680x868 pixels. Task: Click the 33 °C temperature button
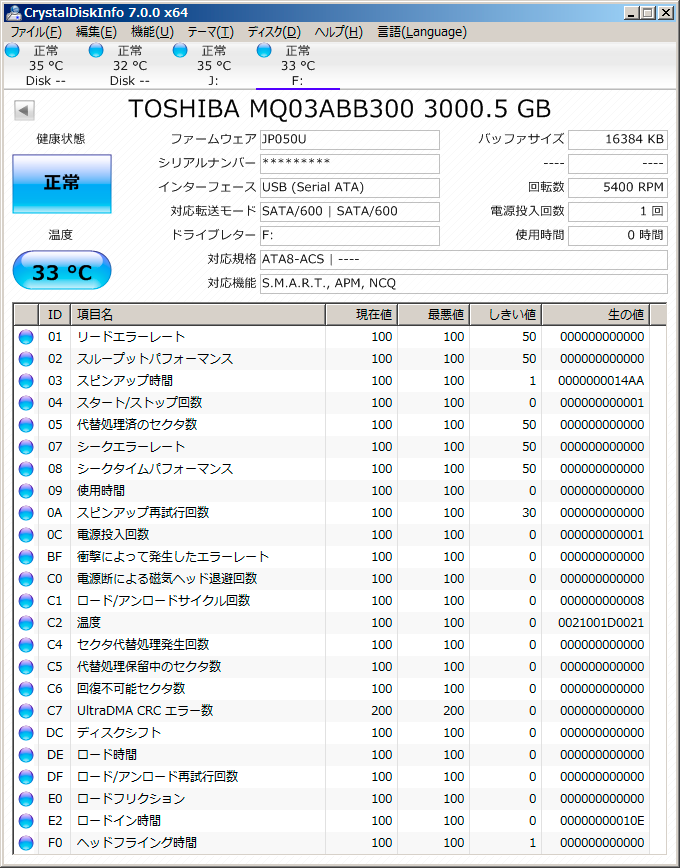coord(62,270)
